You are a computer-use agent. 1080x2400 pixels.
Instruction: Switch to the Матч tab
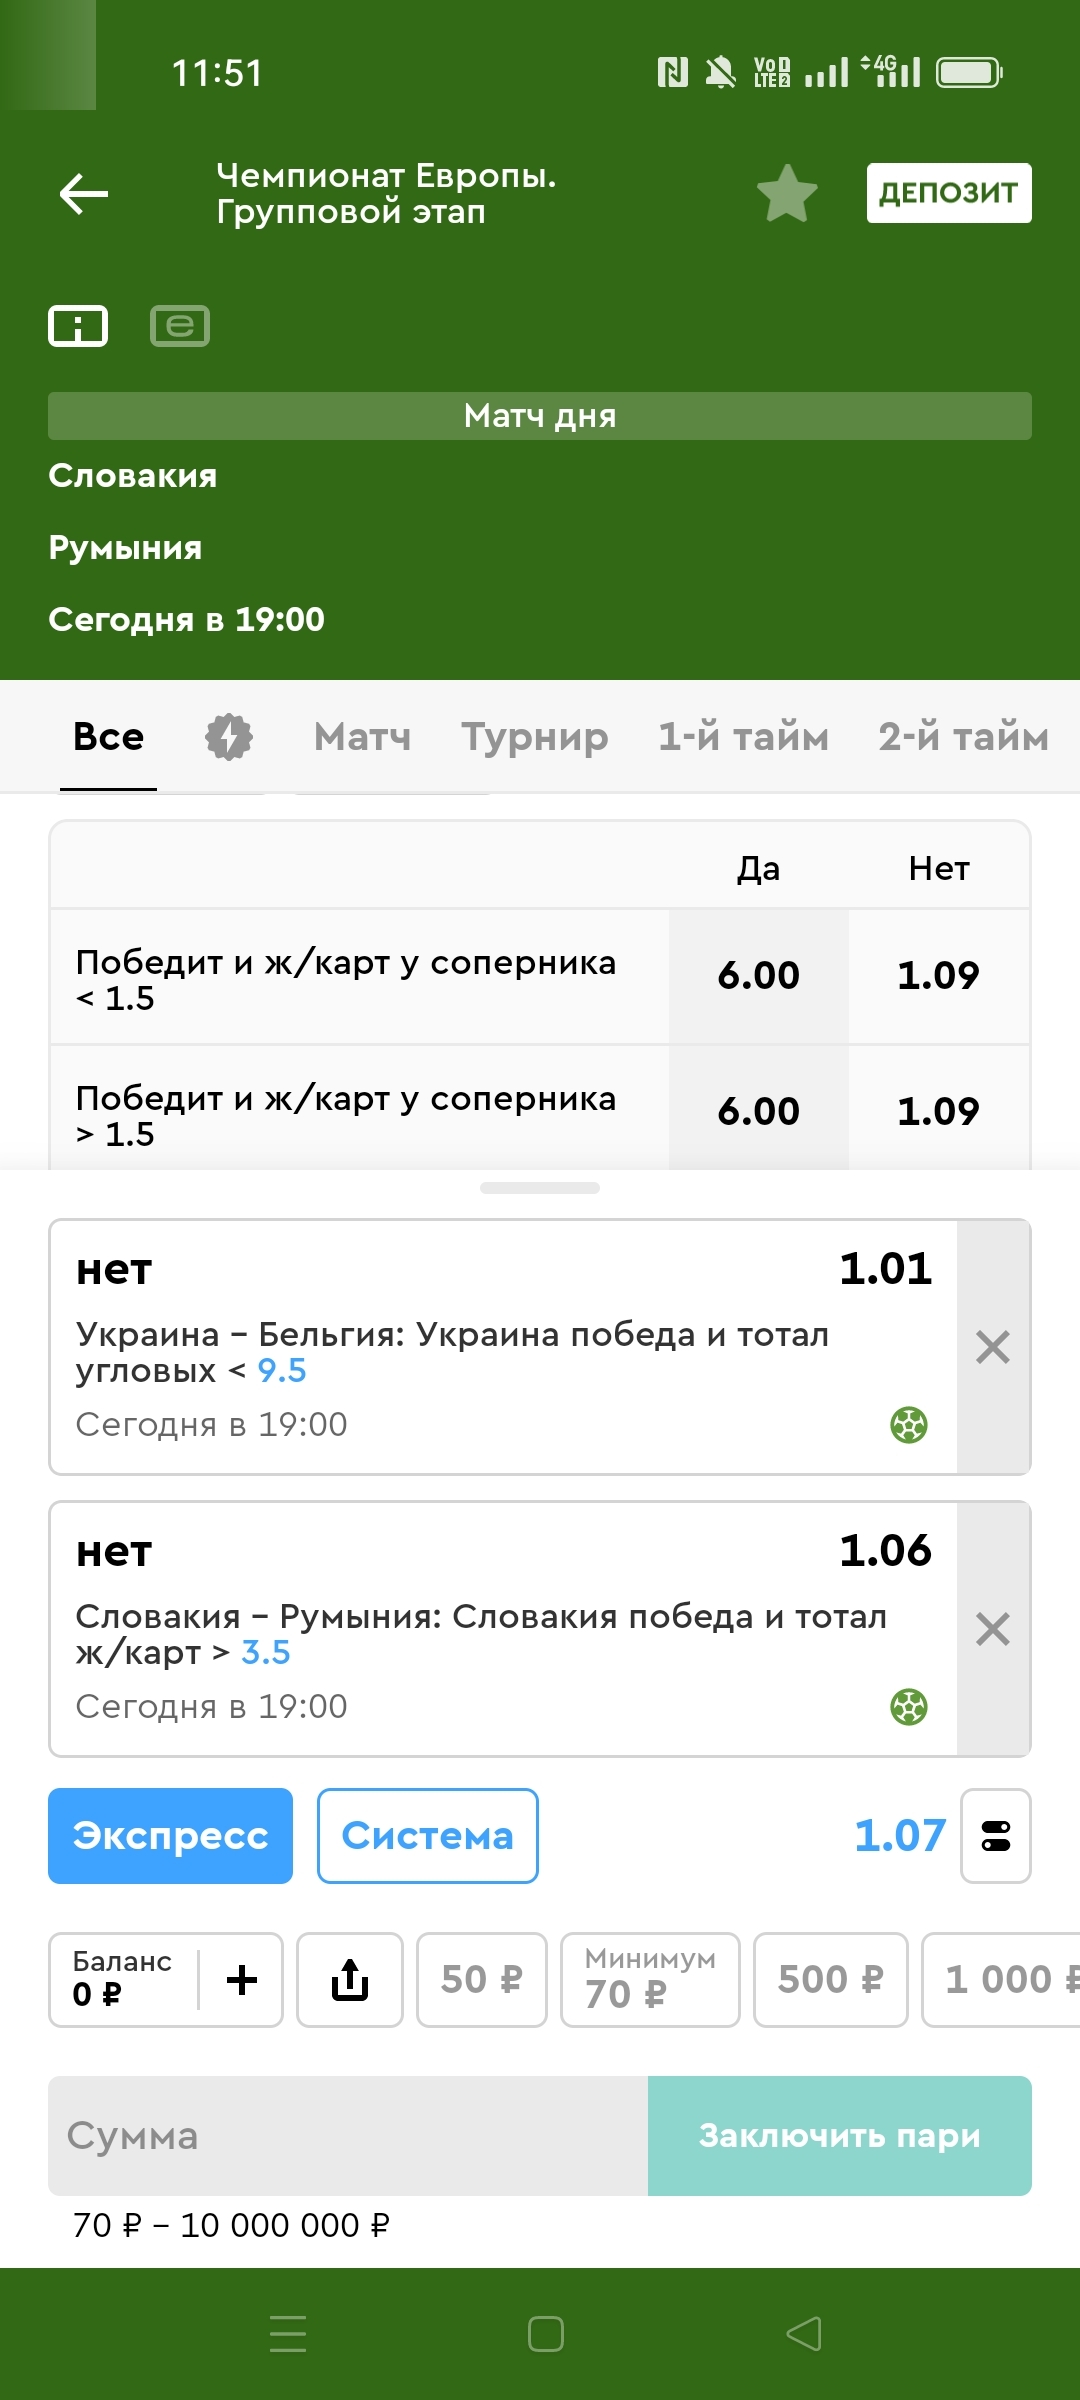point(362,737)
